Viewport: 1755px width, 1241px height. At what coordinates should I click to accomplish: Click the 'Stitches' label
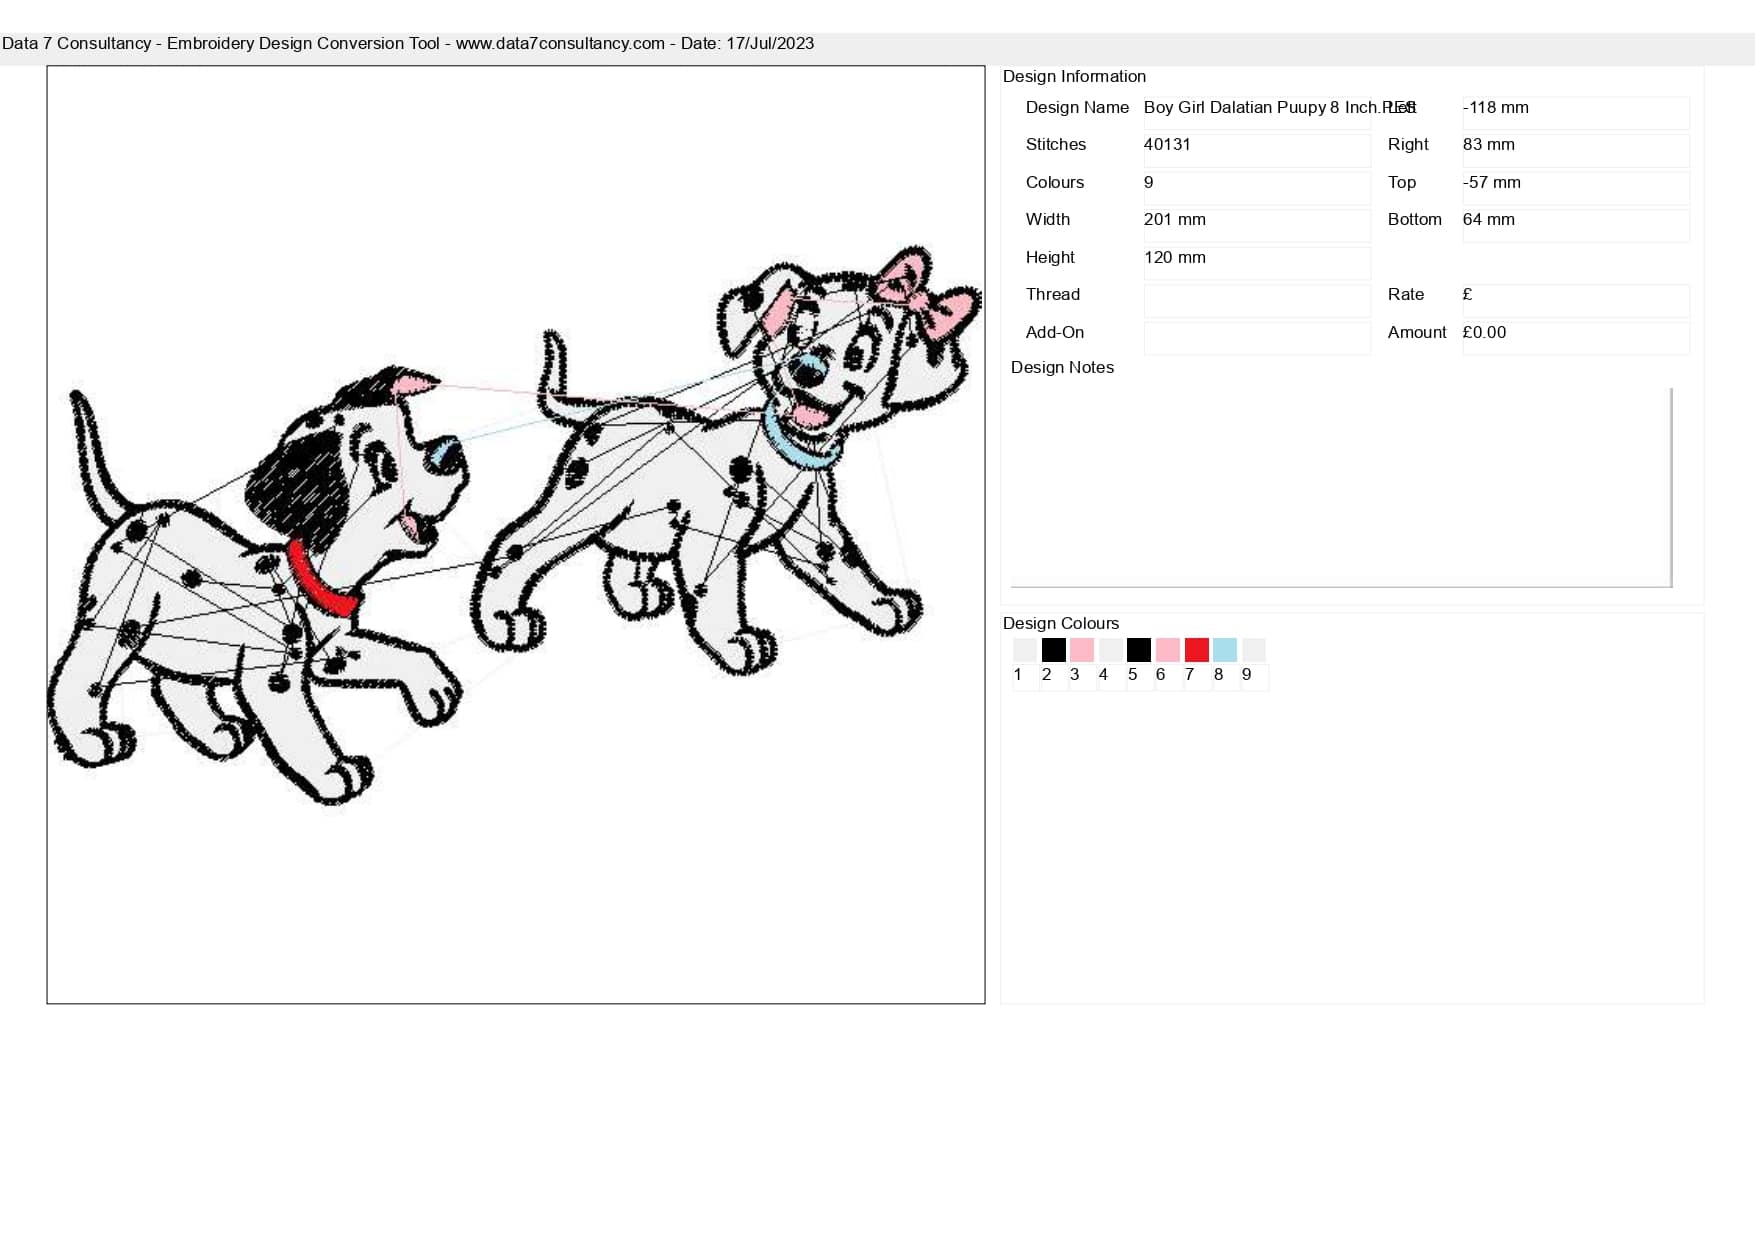(1056, 144)
